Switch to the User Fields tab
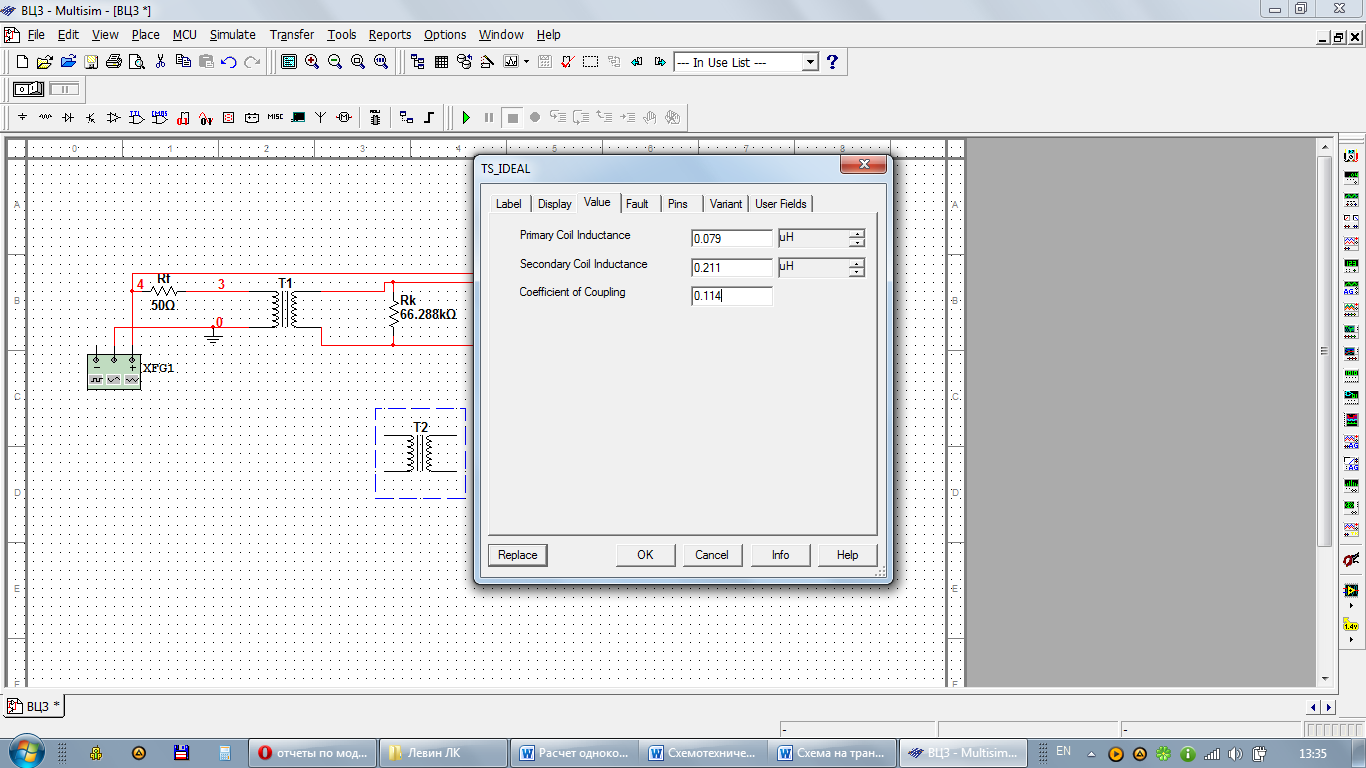Screen dimensions: 1366x768 781,204
